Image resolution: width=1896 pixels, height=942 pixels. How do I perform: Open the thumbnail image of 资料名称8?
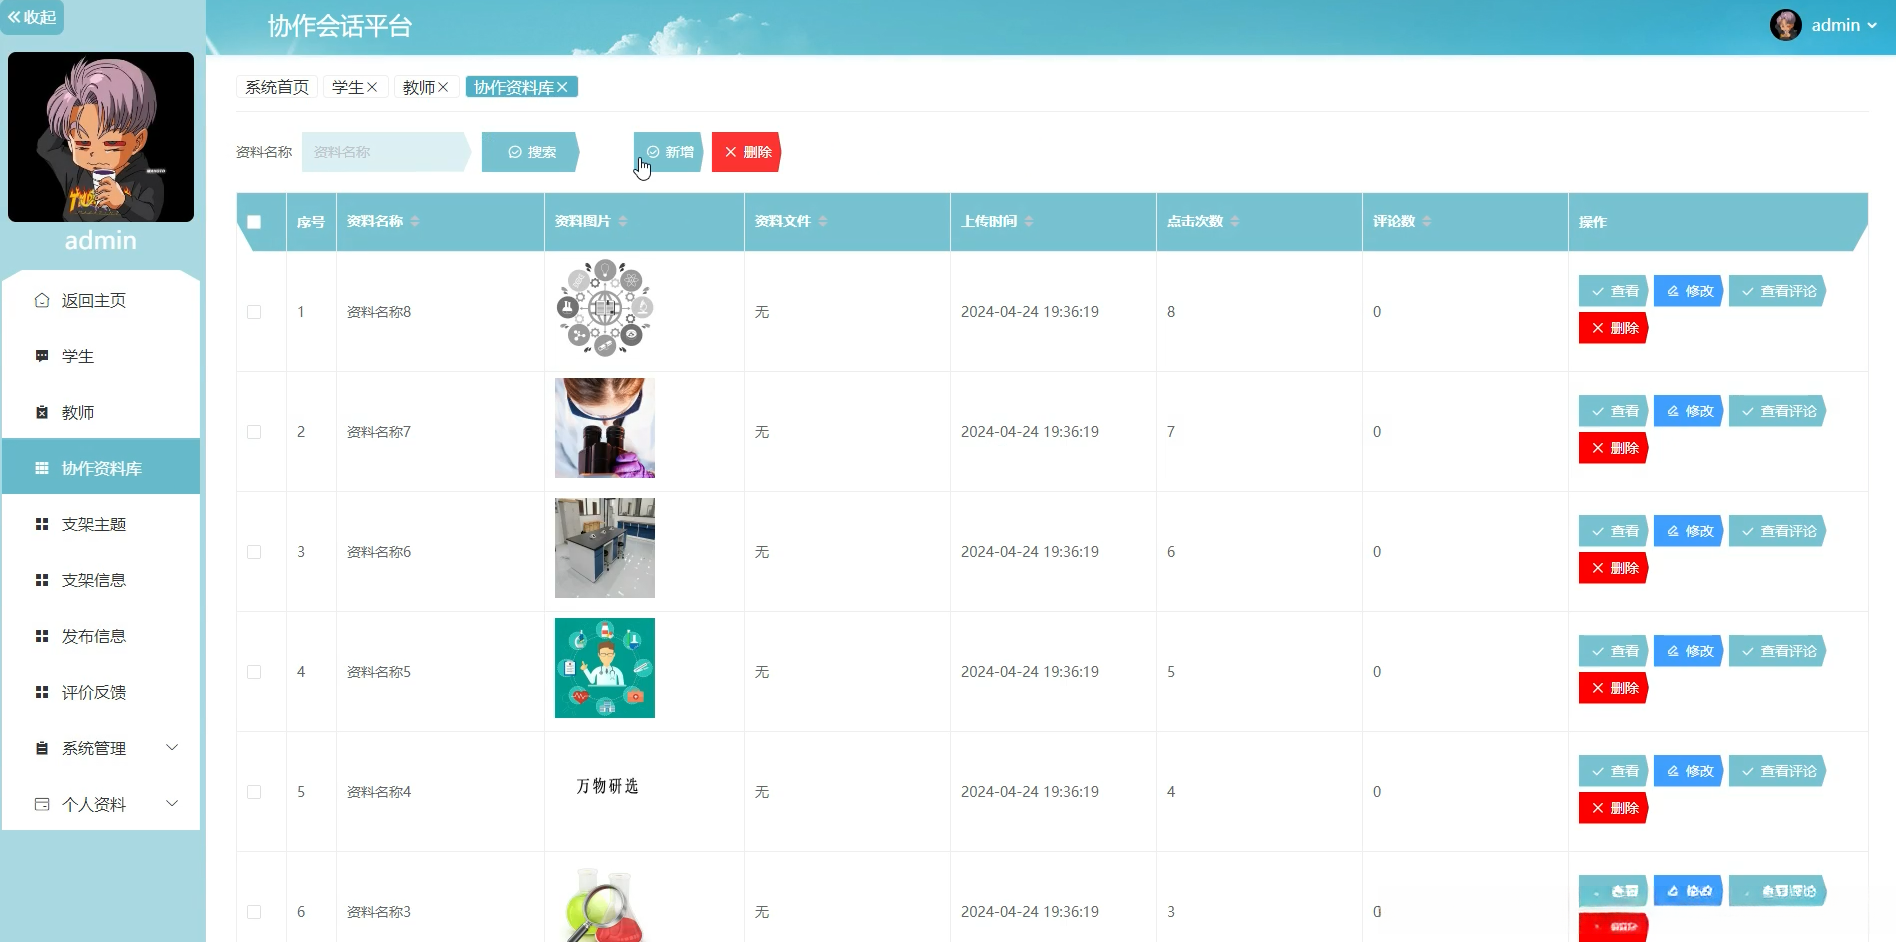coord(605,308)
